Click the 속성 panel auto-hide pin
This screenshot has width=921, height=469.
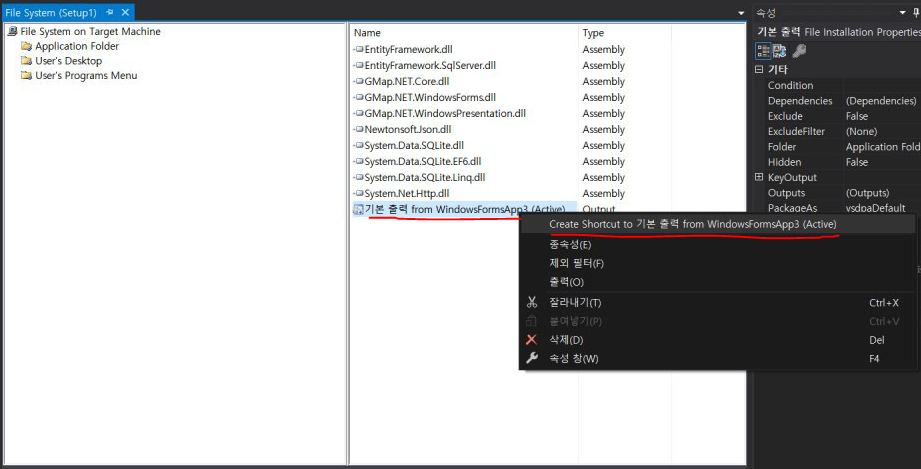916,13
